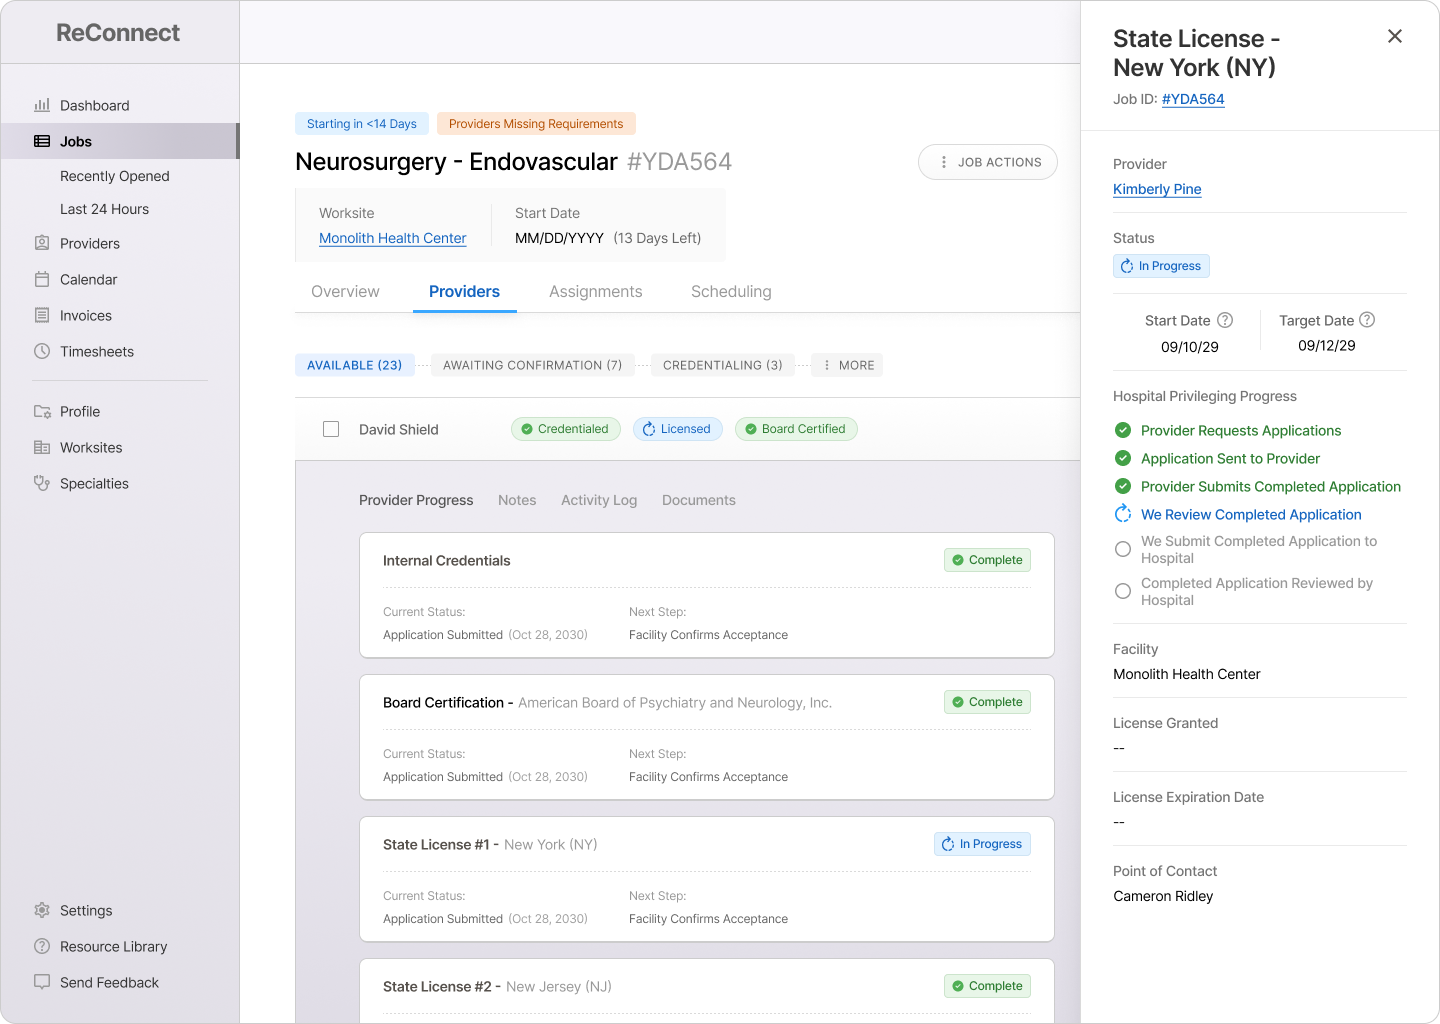The height and width of the screenshot is (1024, 1440).
Task: Click the Specialties stethoscope icon
Action: point(42,483)
